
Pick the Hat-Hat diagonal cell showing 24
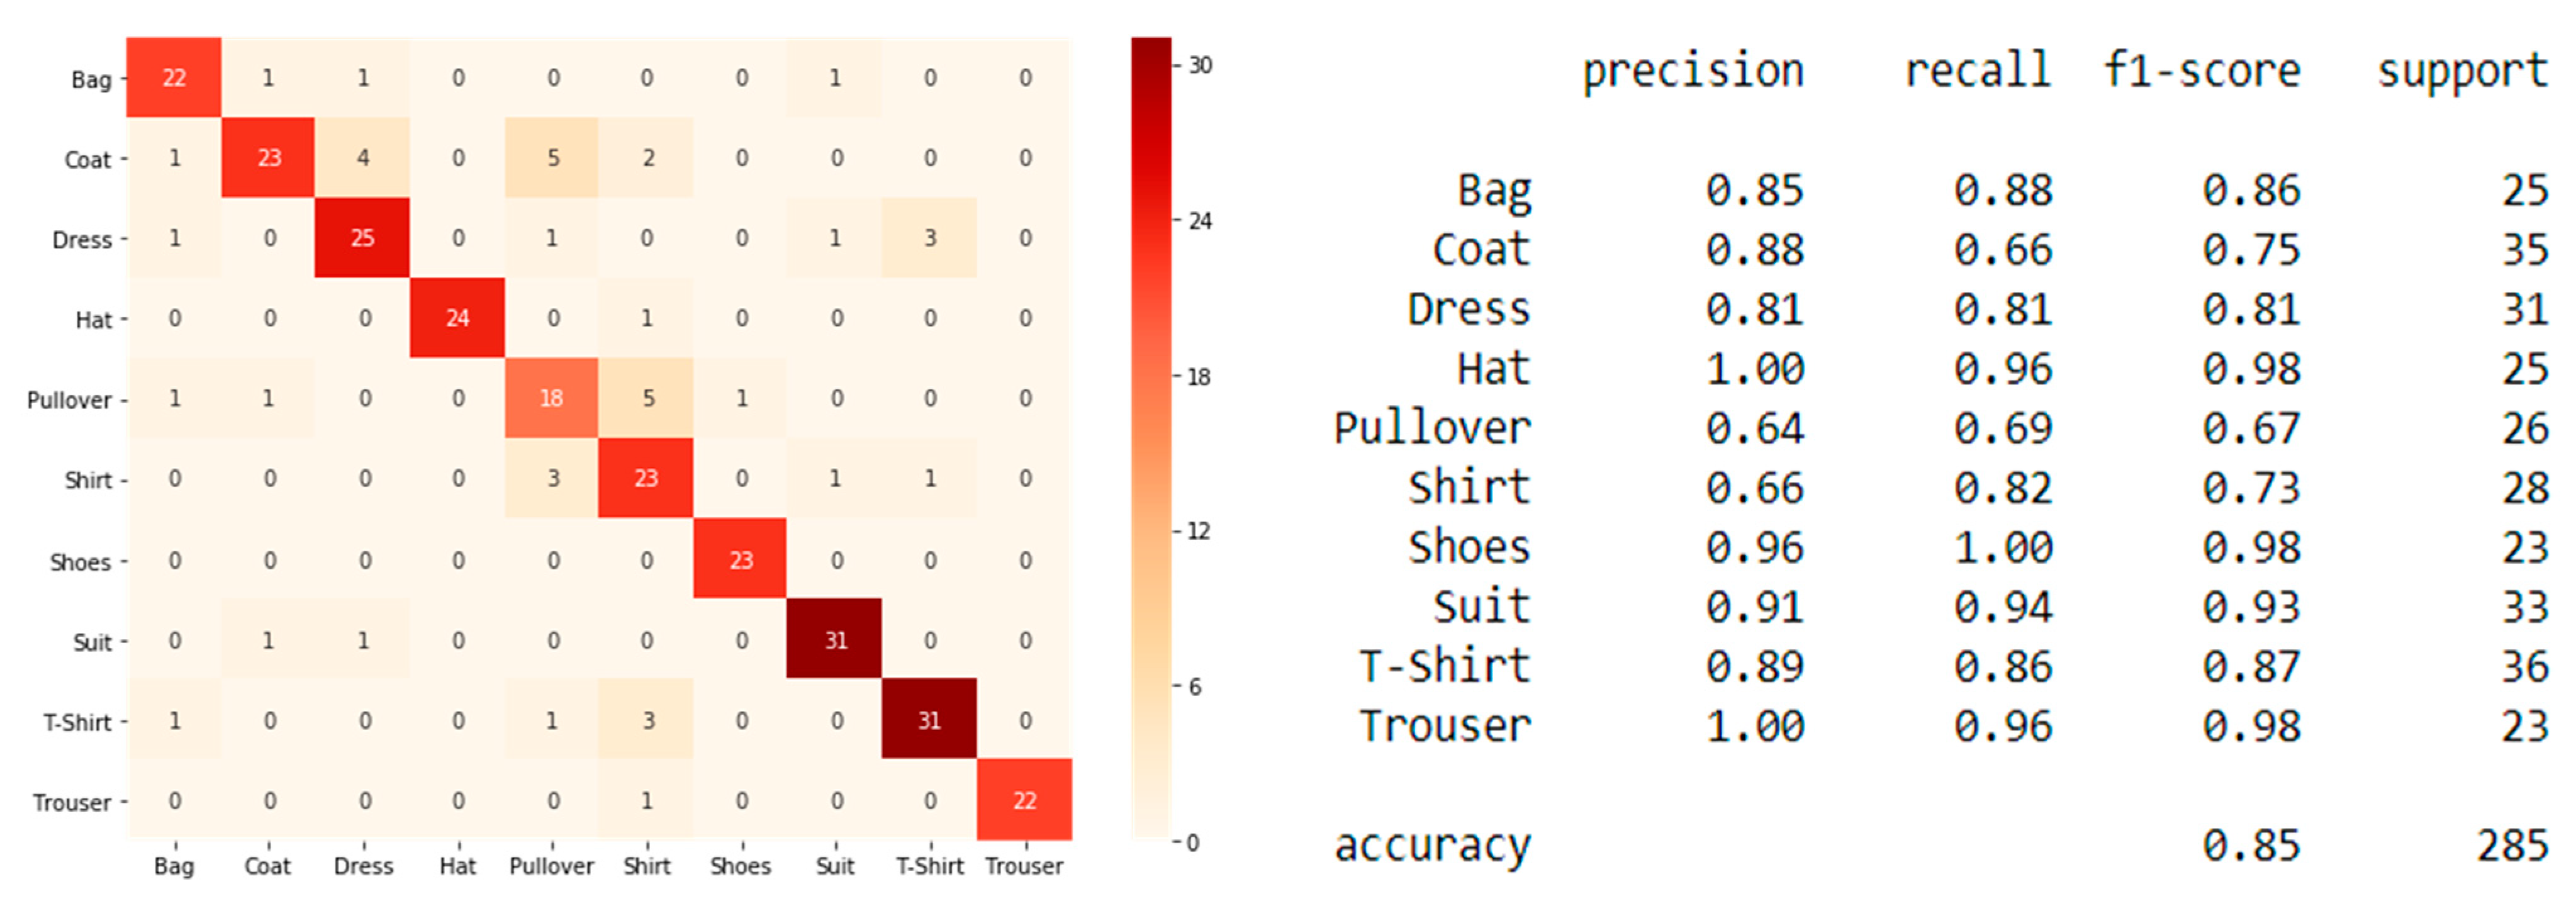457,318
